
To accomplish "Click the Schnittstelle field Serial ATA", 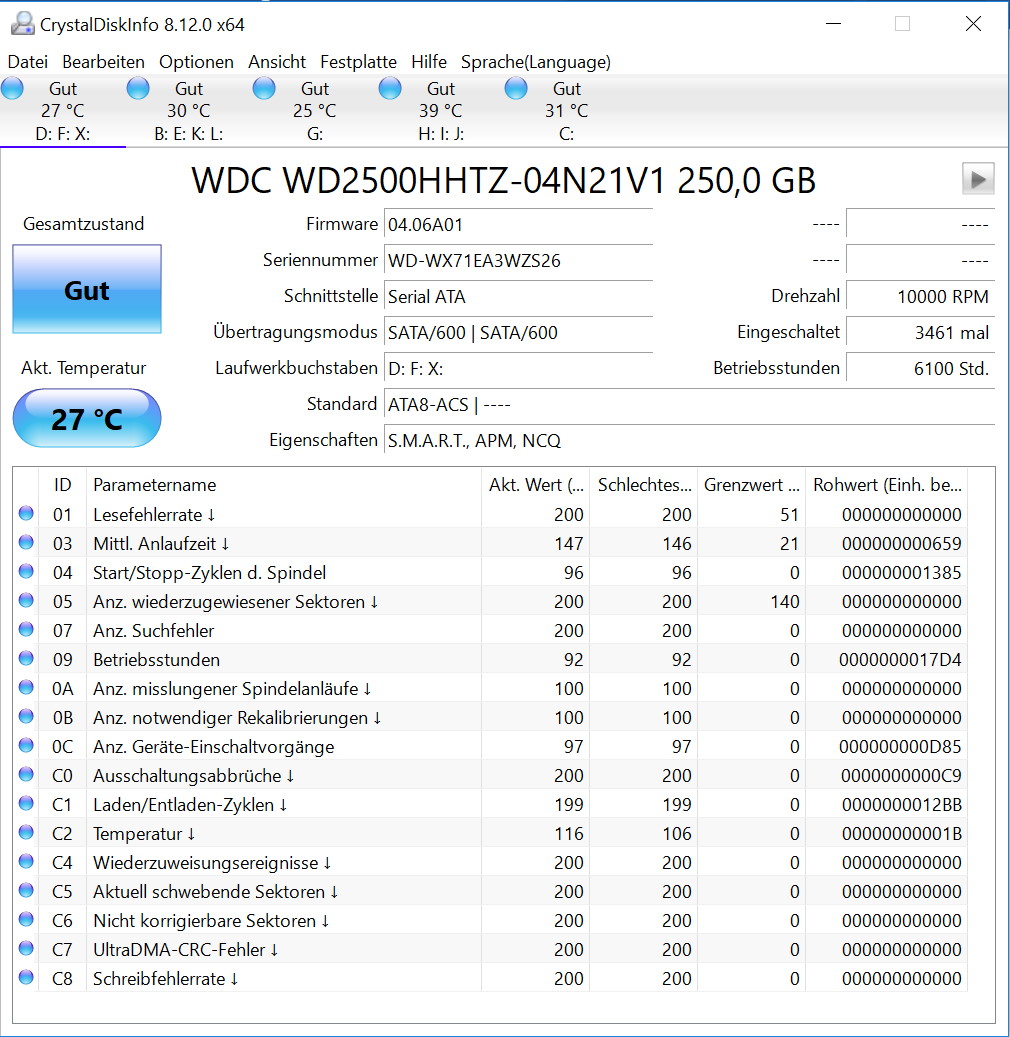I will pos(518,296).
